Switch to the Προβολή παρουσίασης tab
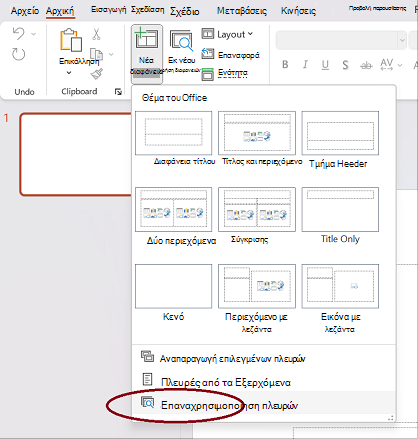The image size is (418, 439). tap(377, 8)
